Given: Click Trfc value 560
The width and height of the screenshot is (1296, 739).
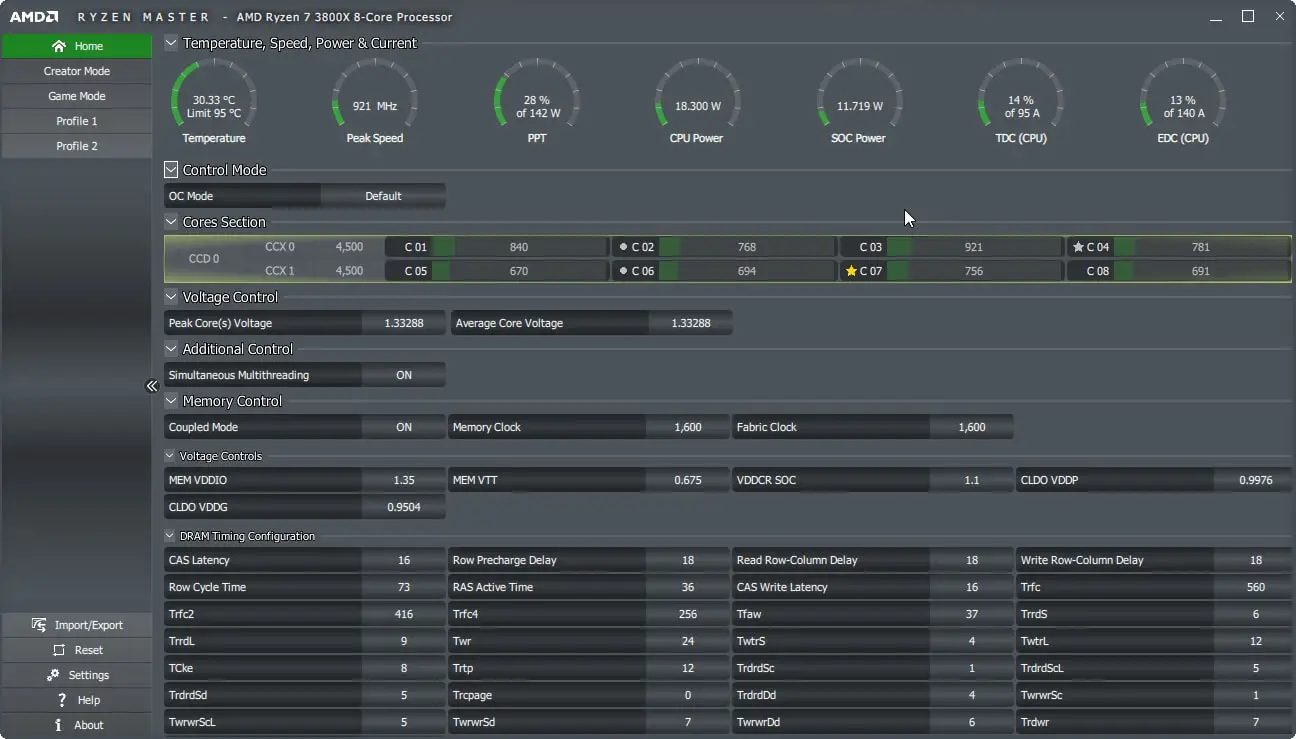Looking at the screenshot, I should click(1256, 587).
